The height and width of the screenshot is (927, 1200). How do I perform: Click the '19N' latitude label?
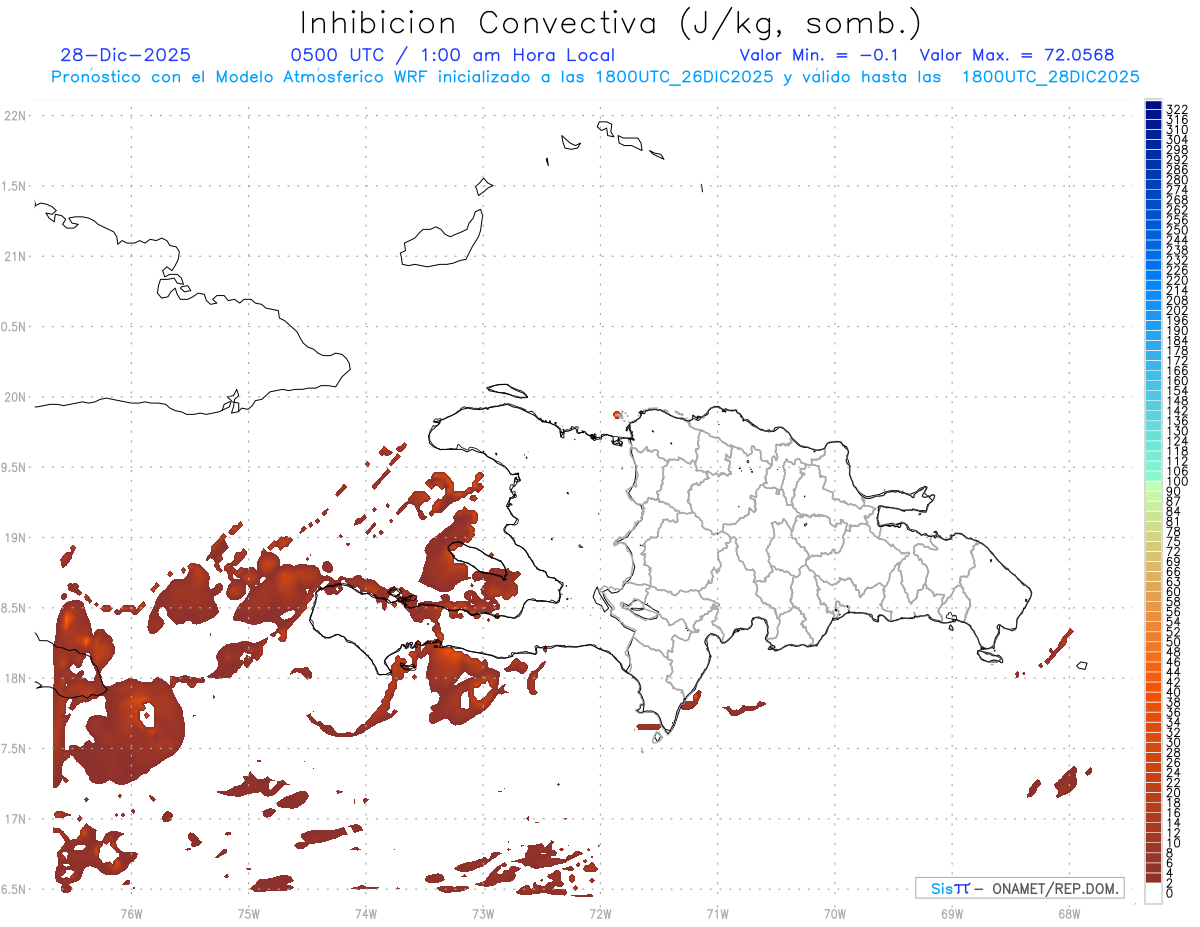15,538
